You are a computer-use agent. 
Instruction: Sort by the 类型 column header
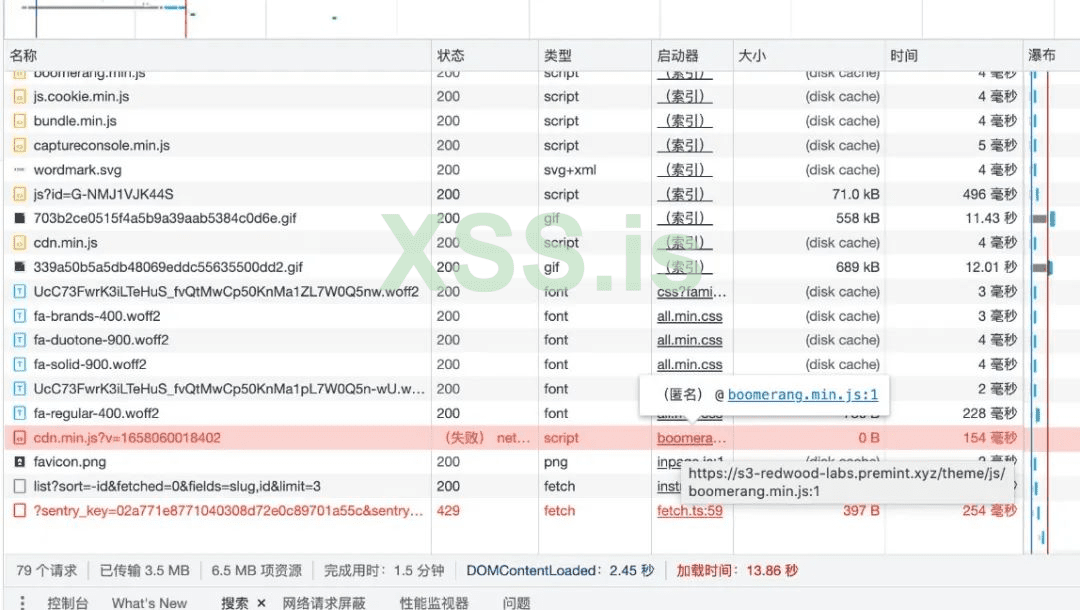[594, 56]
